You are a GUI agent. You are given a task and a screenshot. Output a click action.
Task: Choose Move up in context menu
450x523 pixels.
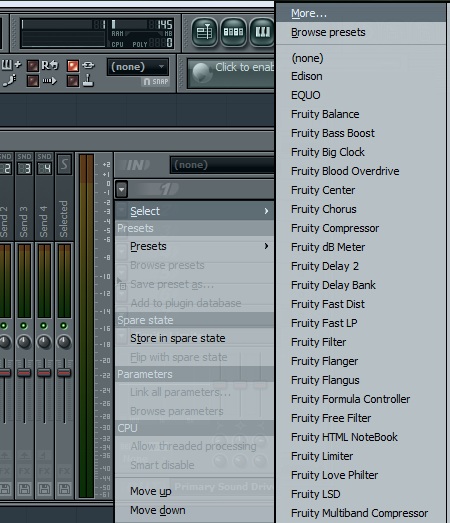pyautogui.click(x=194, y=491)
